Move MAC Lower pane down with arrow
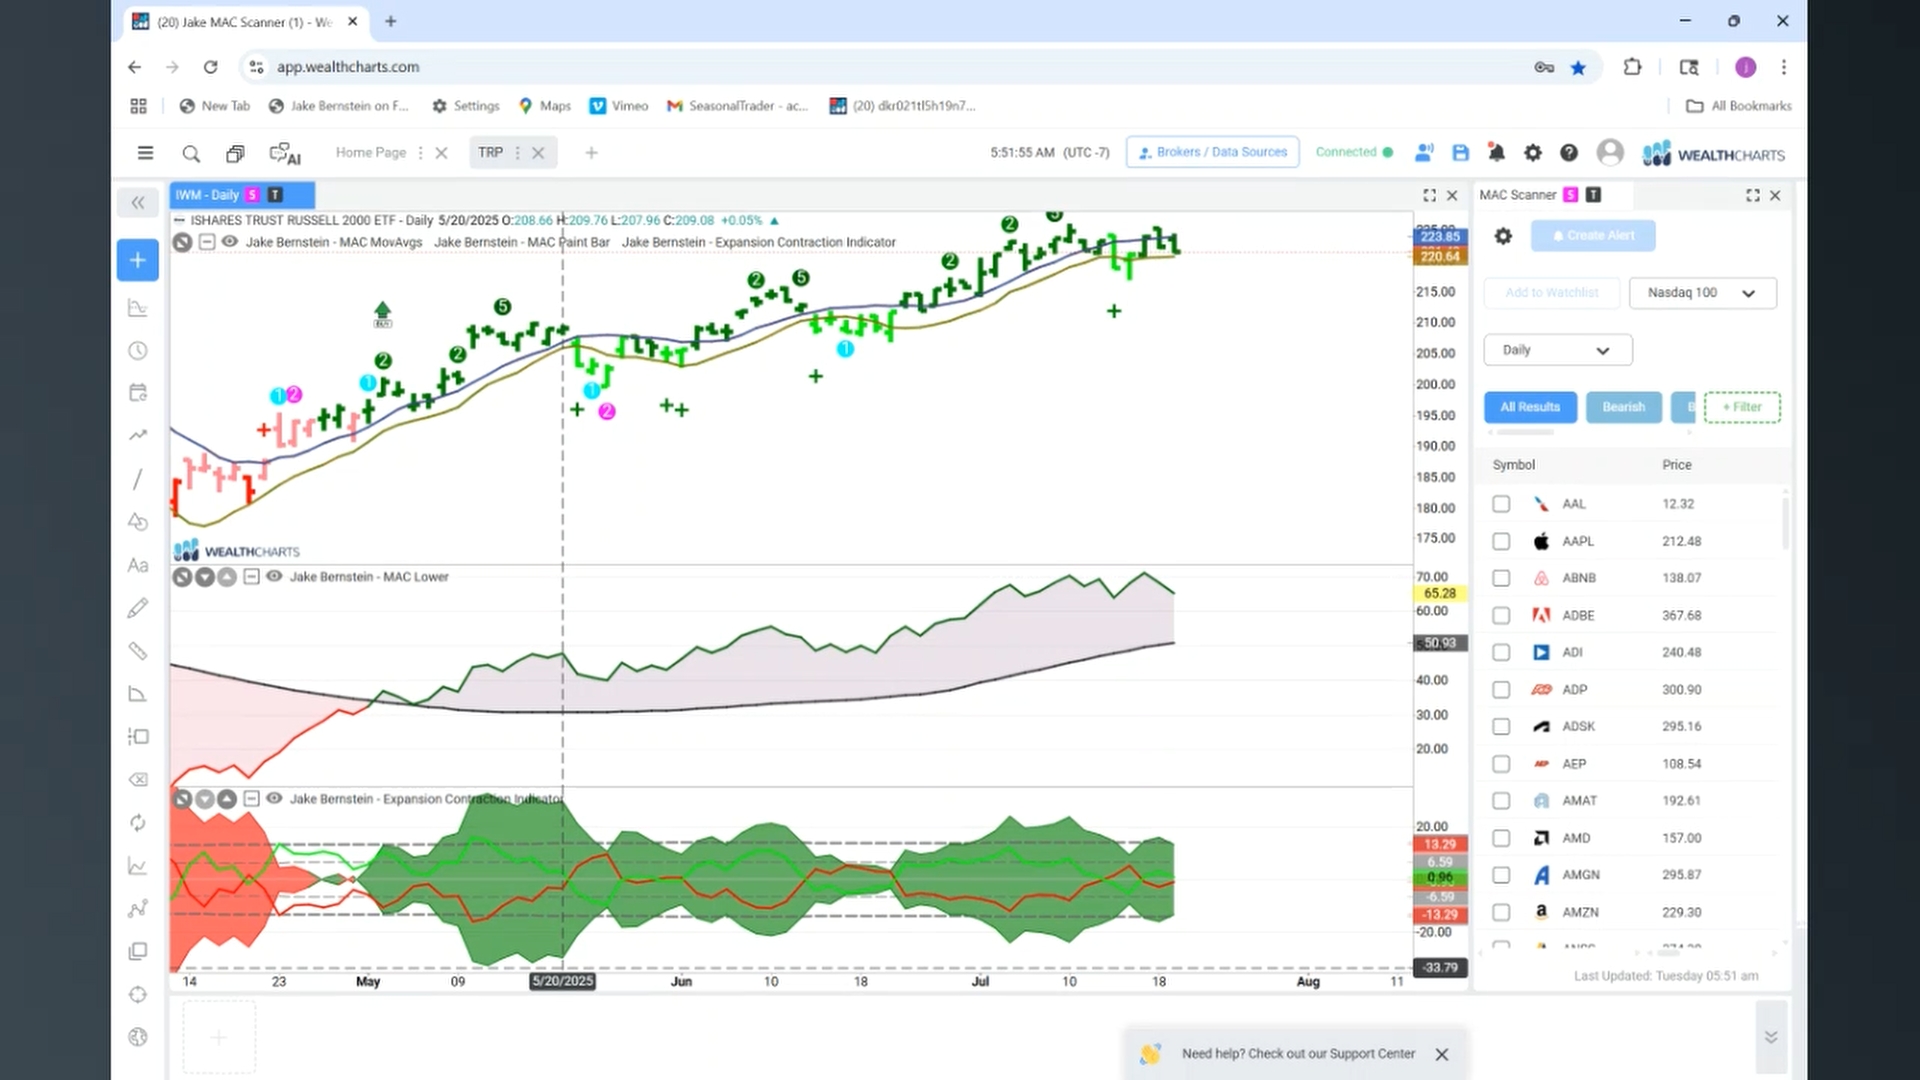1920x1080 pixels. 204,577
